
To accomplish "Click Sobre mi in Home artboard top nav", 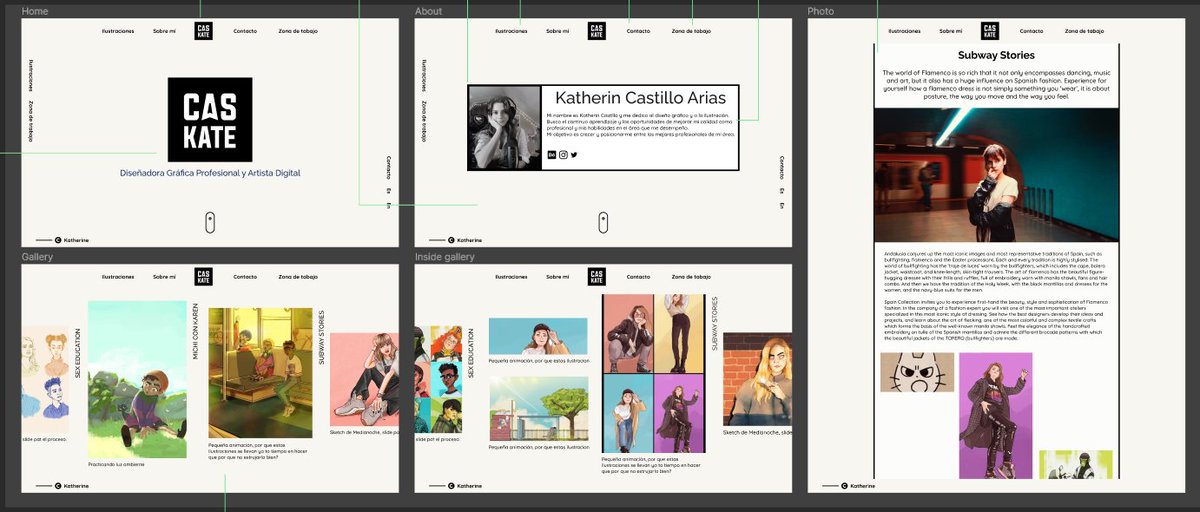I will point(164,31).
